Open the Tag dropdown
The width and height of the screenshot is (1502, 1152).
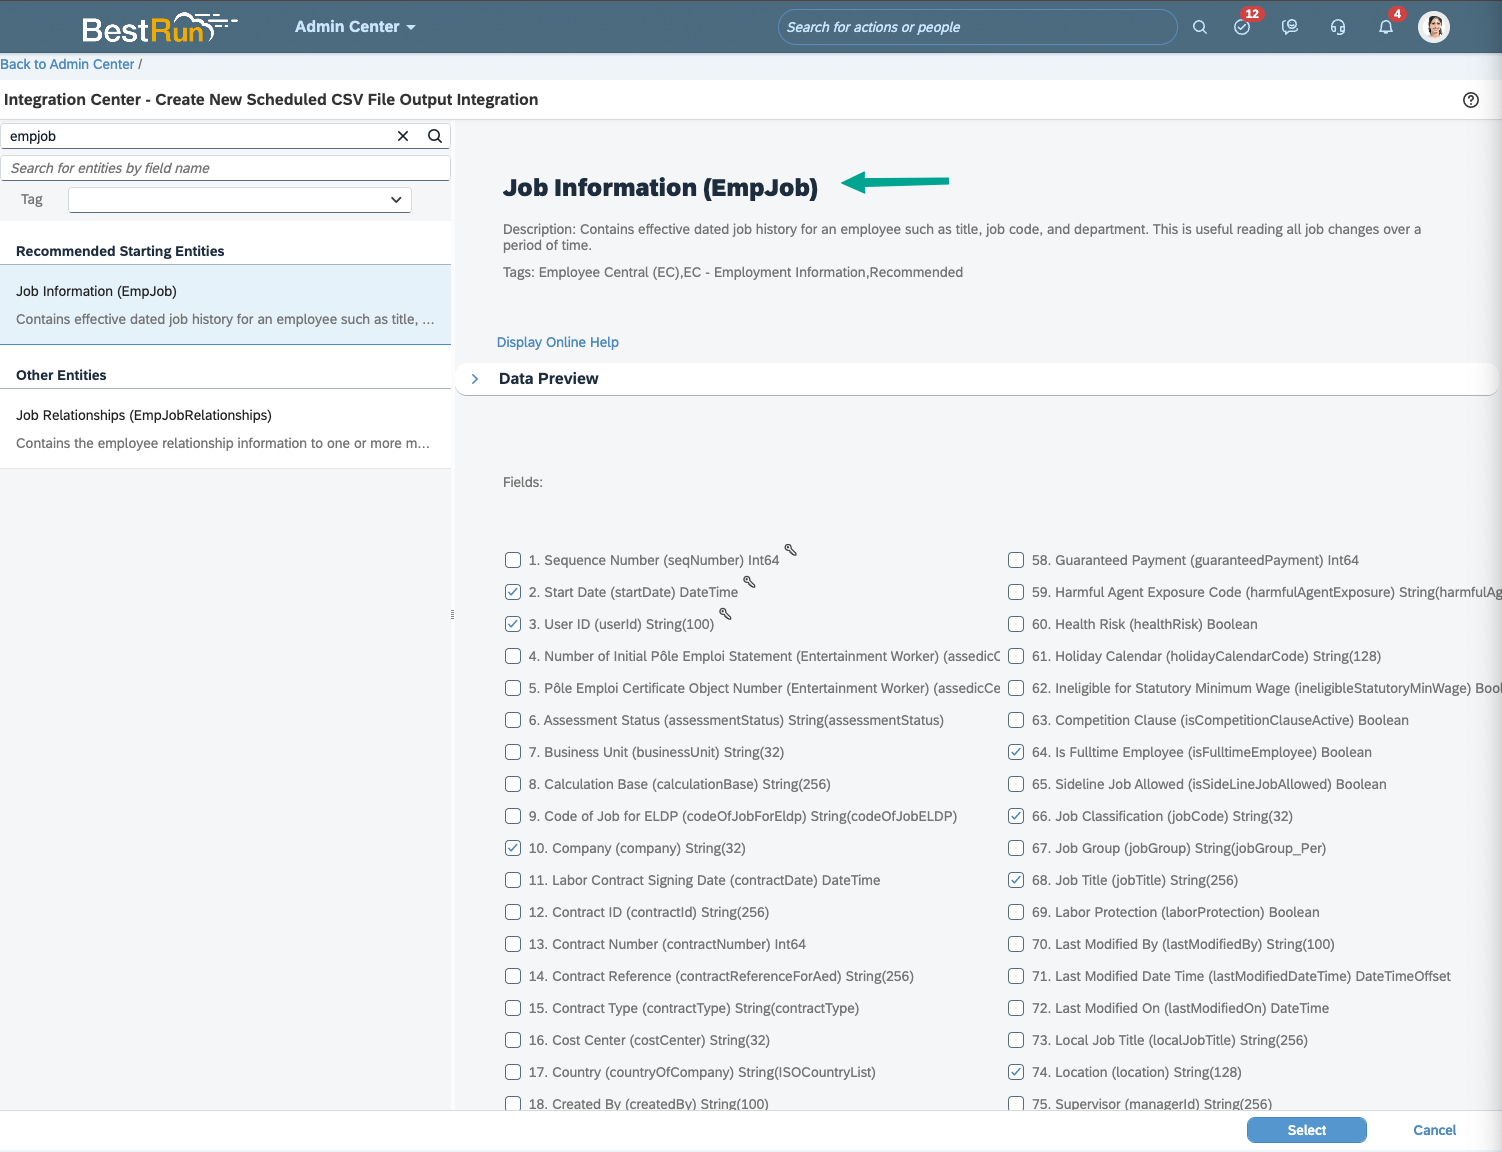click(x=240, y=200)
